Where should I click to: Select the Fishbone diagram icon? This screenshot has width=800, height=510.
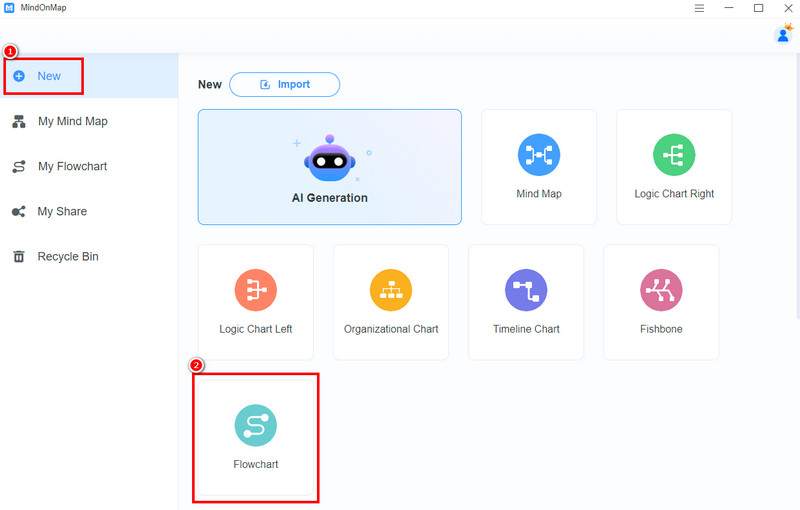[x=661, y=290]
